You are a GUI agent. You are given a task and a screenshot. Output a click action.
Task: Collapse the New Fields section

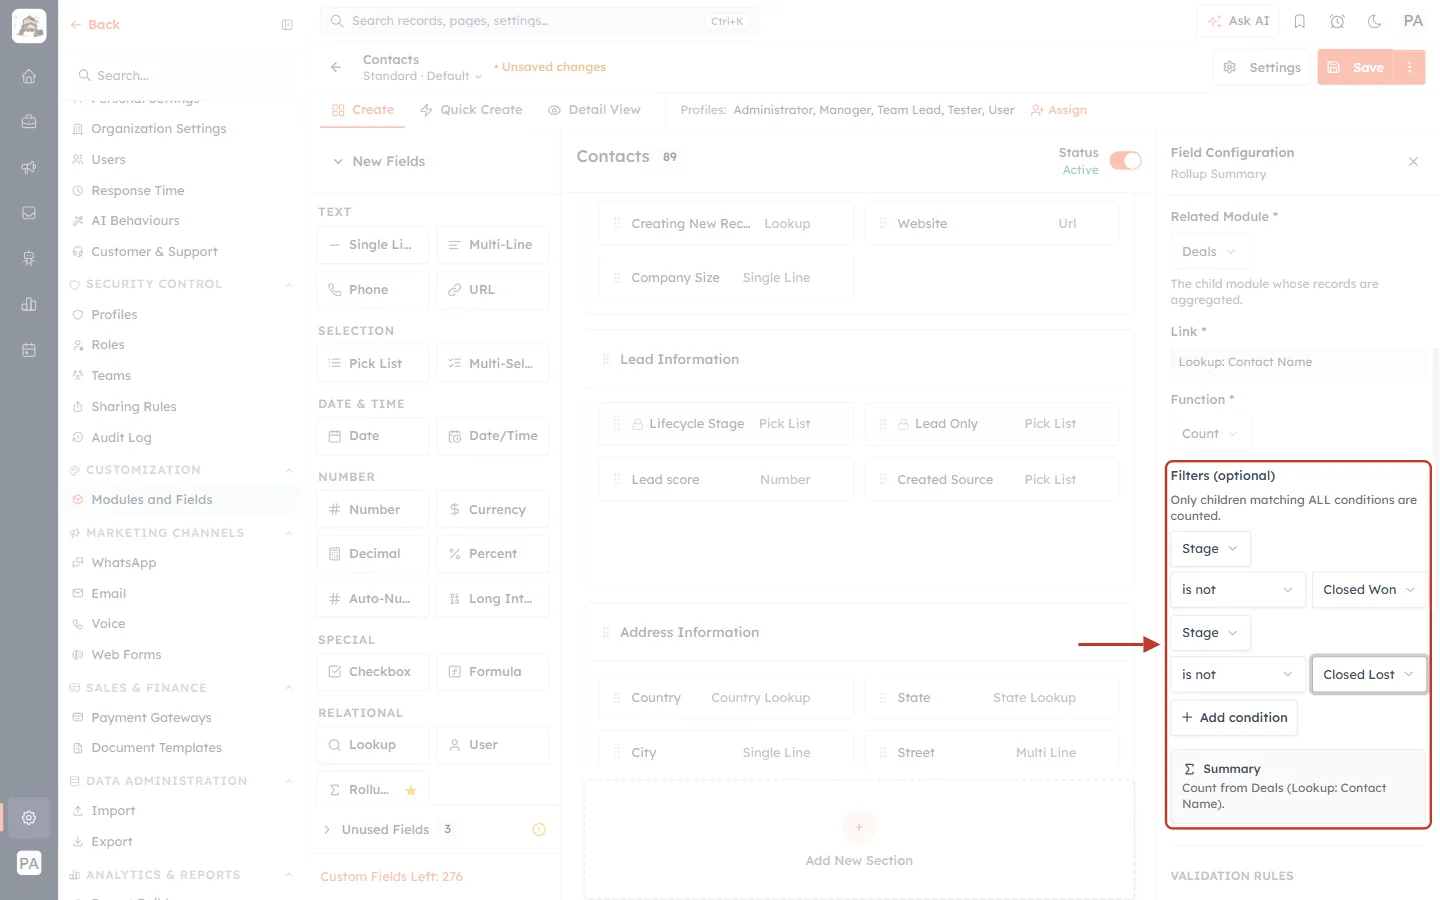338,161
